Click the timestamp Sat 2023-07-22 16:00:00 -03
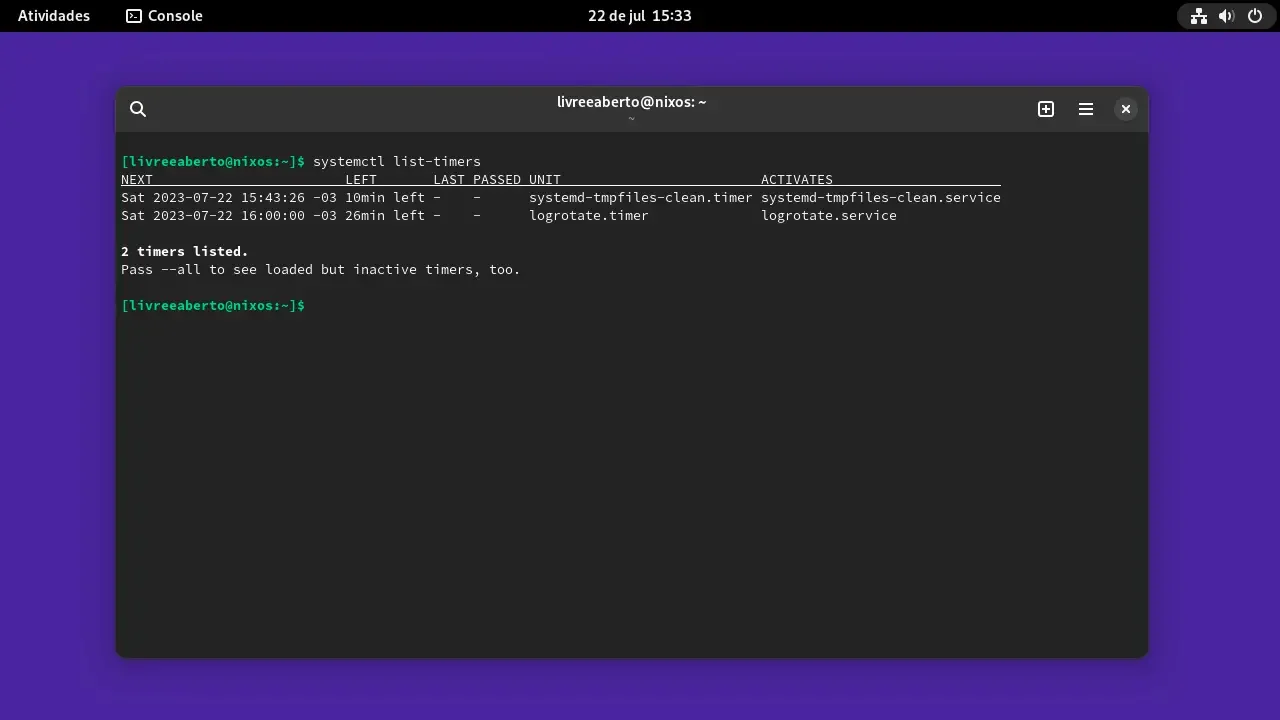The height and width of the screenshot is (720, 1280). click(229, 216)
